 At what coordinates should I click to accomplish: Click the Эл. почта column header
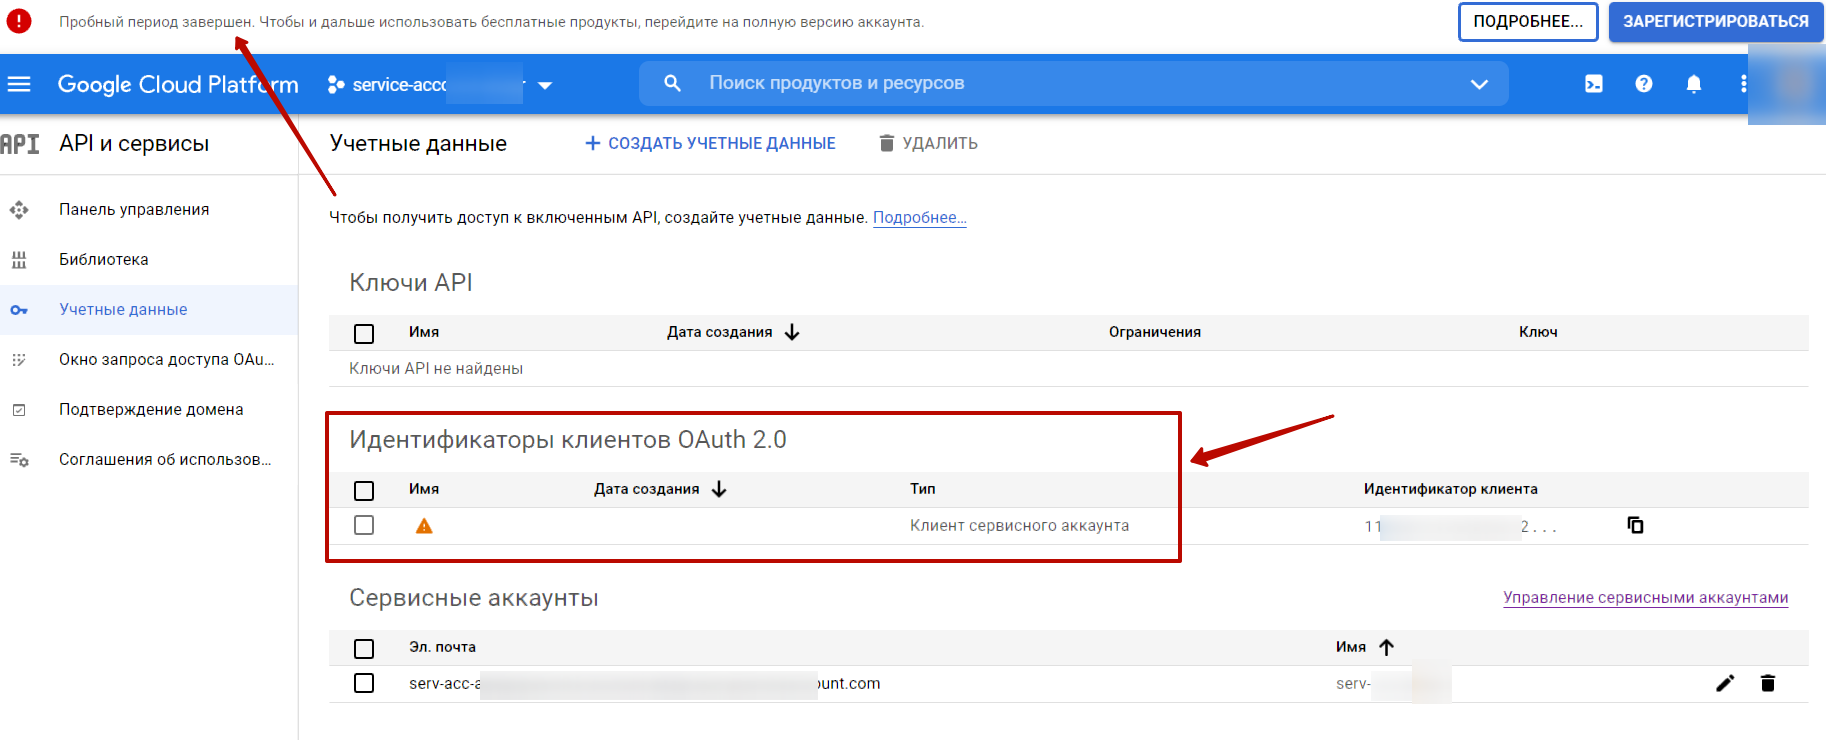pos(442,647)
